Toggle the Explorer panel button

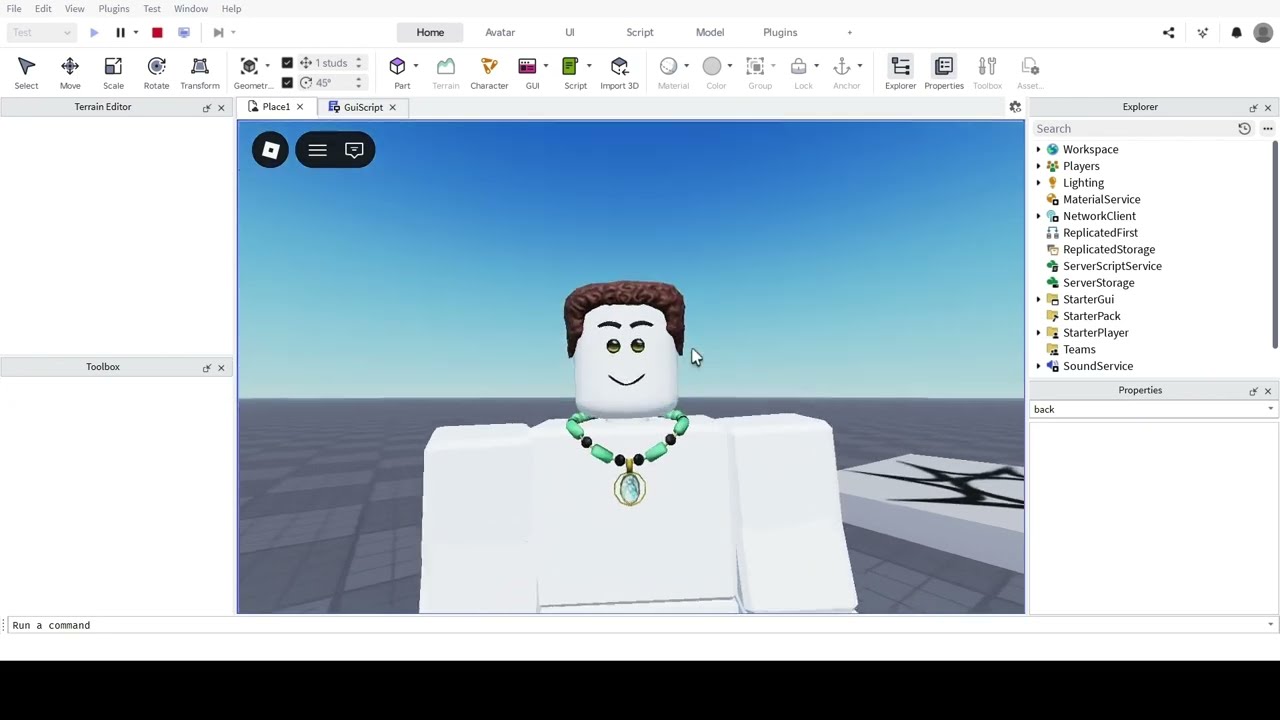pyautogui.click(x=900, y=73)
